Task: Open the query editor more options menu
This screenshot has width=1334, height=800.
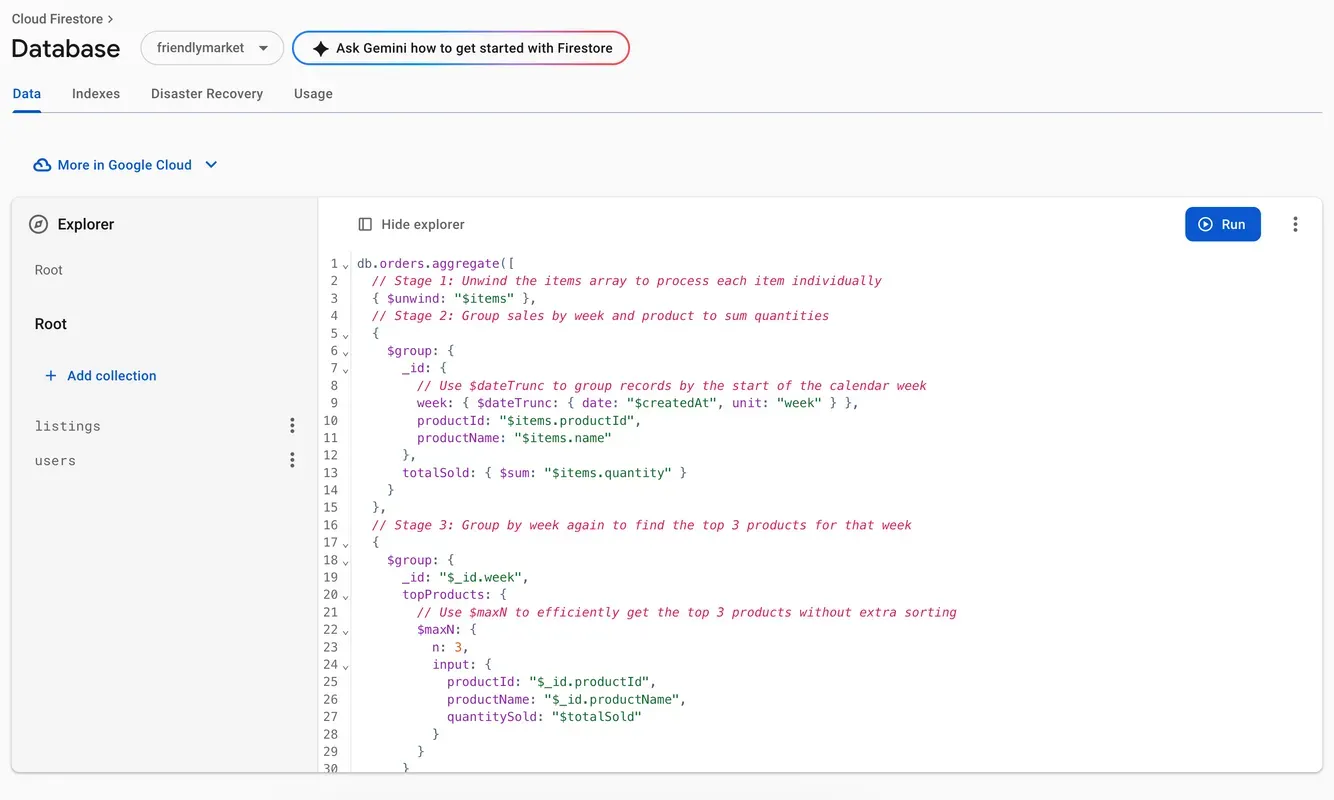Action: [x=1295, y=224]
